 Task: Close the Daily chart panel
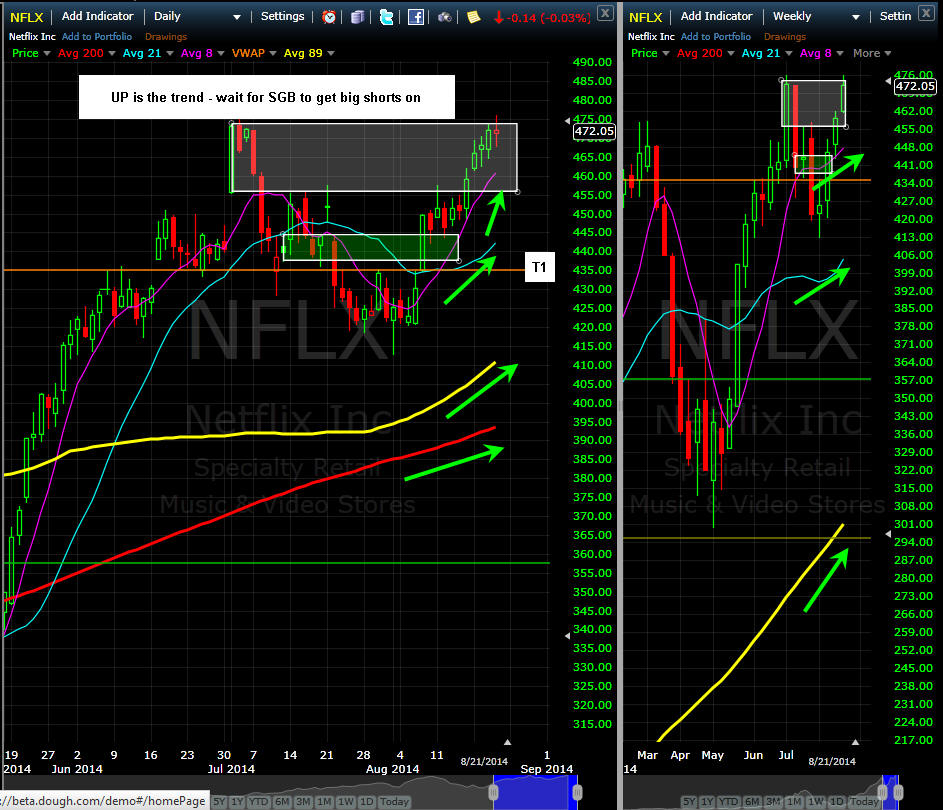pyautogui.click(x=605, y=13)
